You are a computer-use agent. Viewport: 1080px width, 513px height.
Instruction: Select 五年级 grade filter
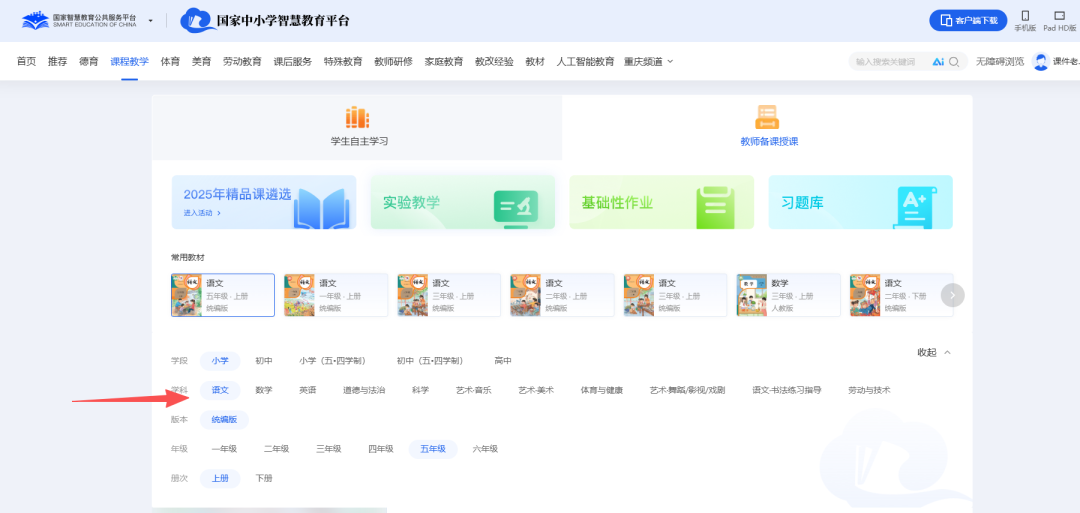(433, 449)
